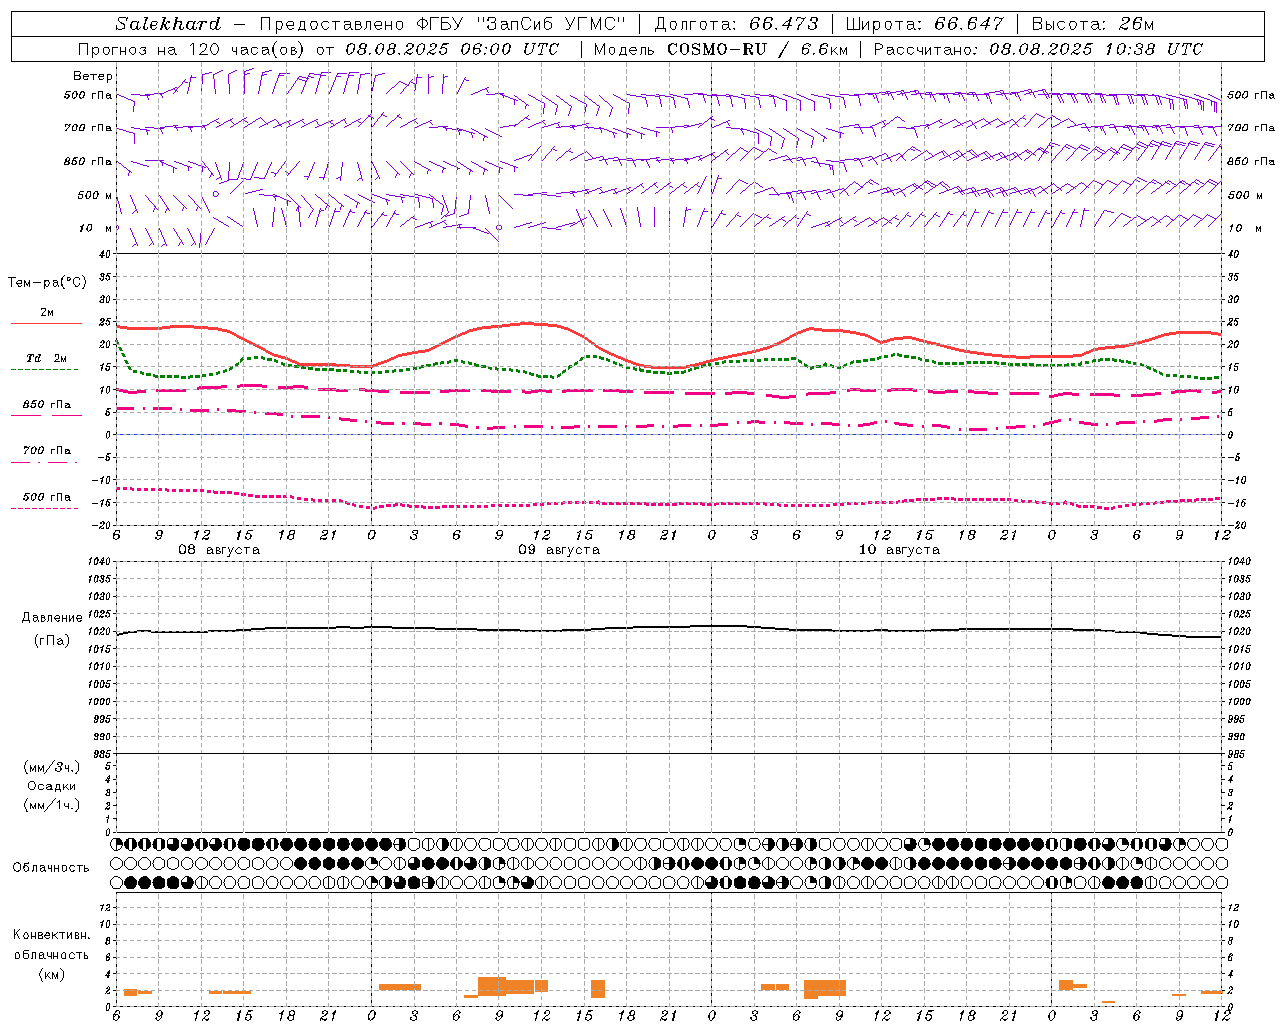The height and width of the screenshot is (1024, 1280).
Task: Click the 500 м wind level label on the left
Action: [95, 195]
